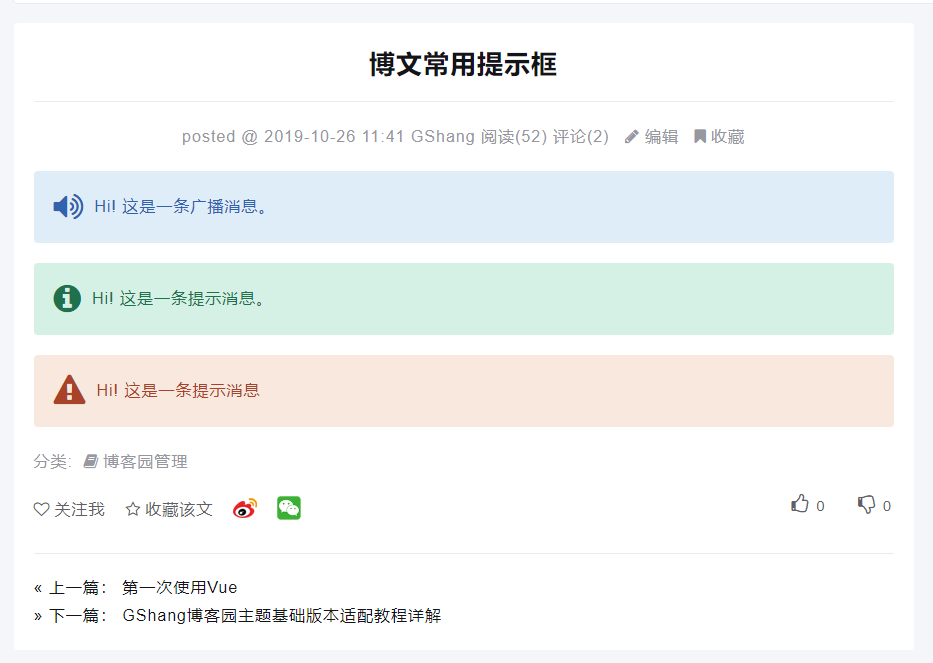Click the book icon before 博客园管理
This screenshot has height=663, width=933.
coord(91,461)
